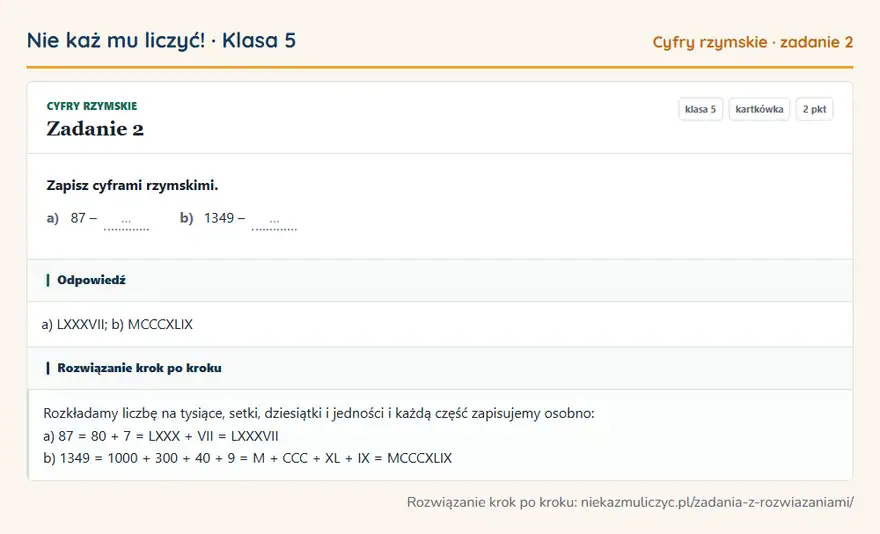
Task: Click the dotted answer blank after '87 –'
Action: 126,220
